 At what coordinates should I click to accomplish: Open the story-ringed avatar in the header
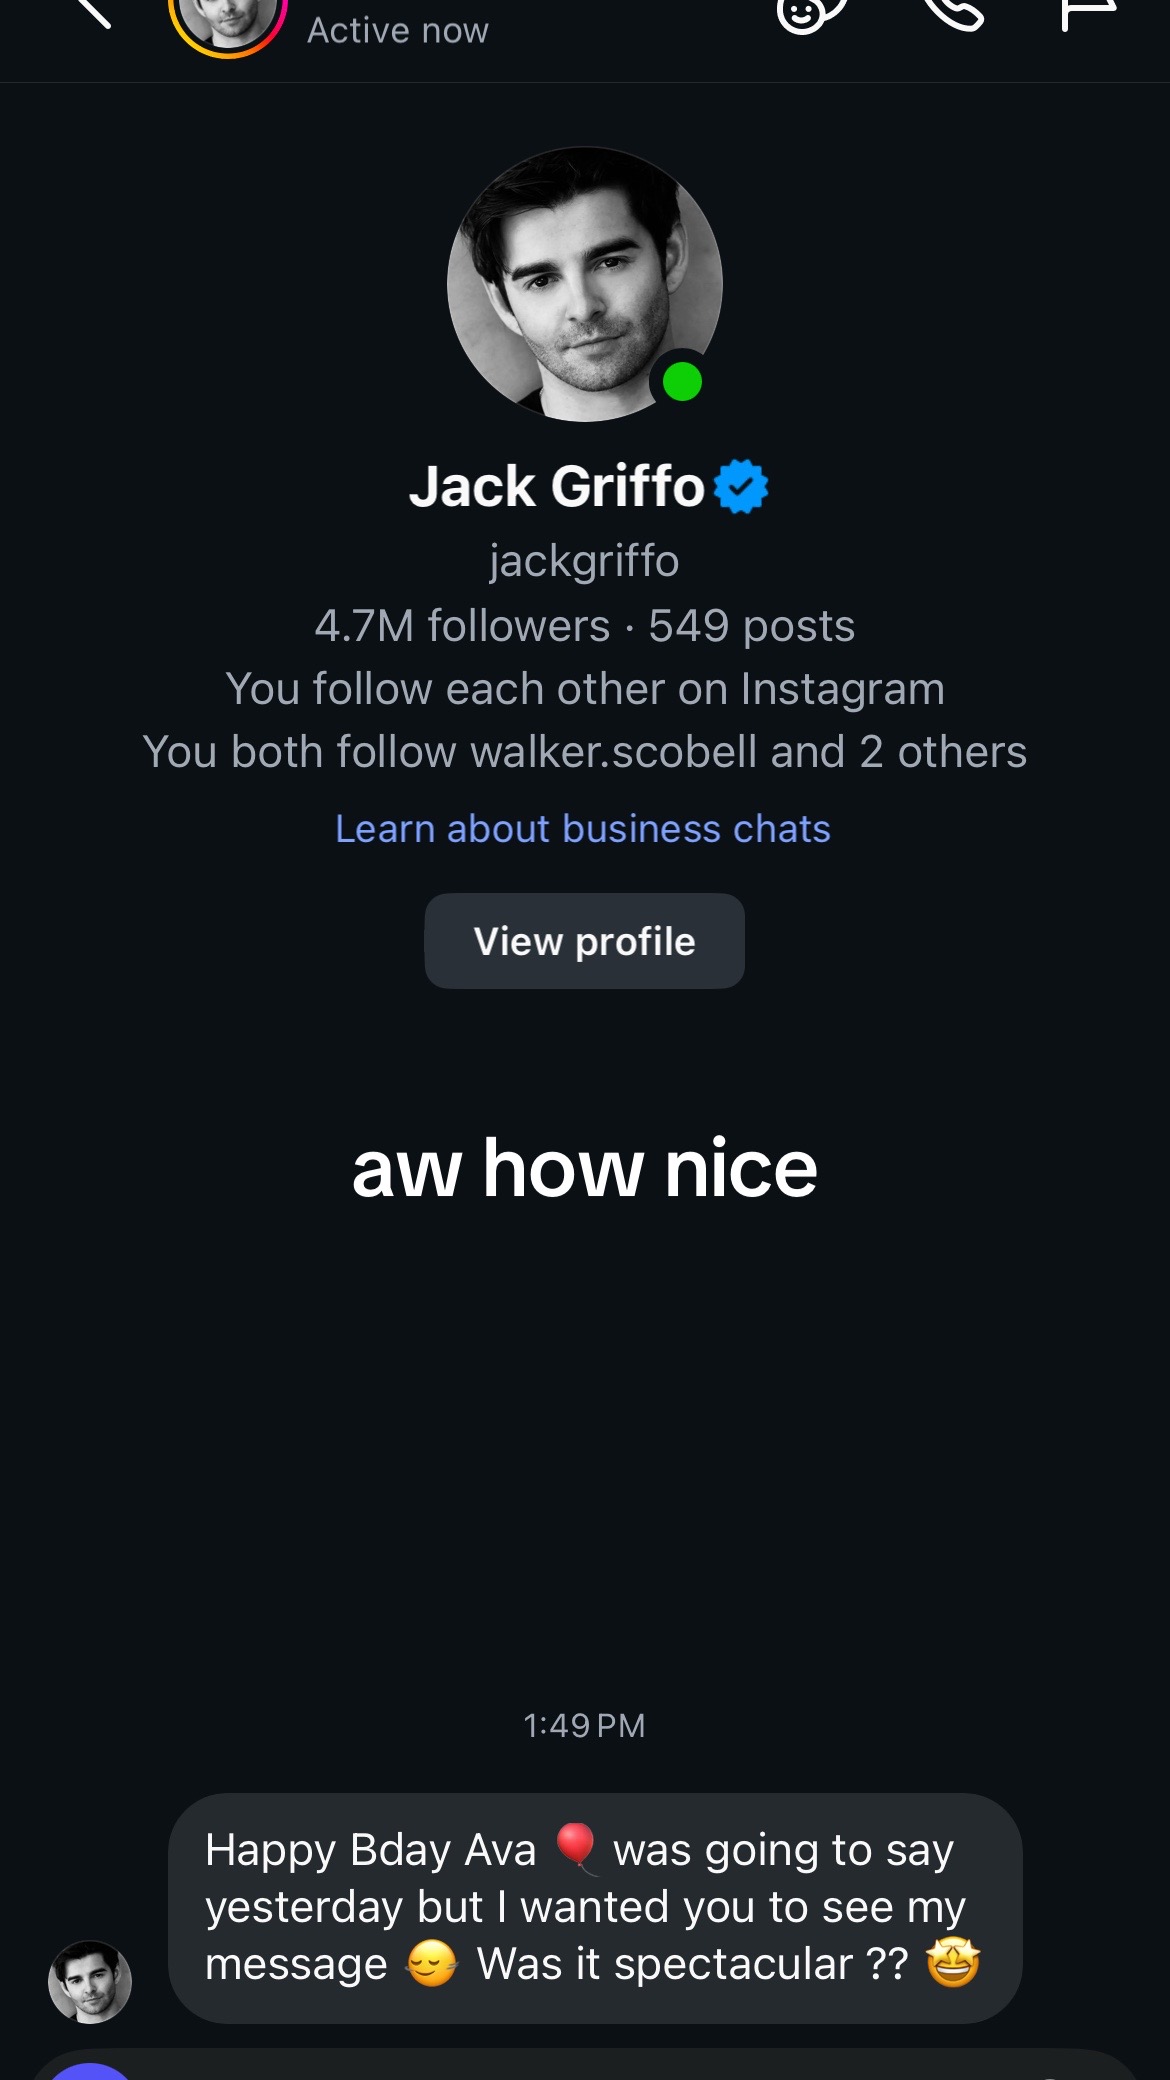point(228,20)
